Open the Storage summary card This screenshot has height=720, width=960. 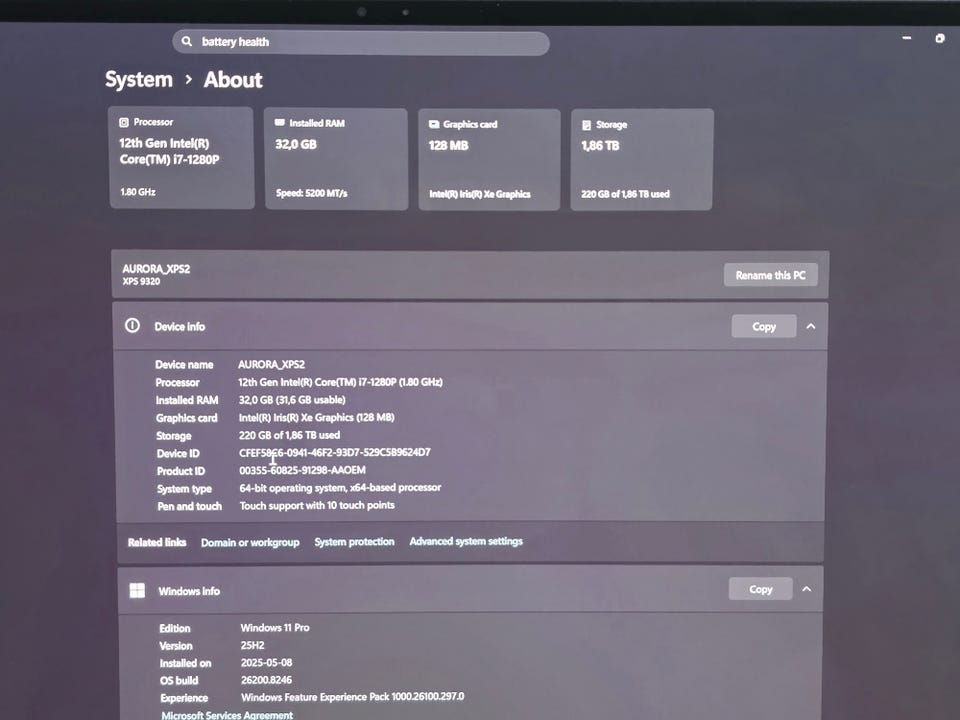click(642, 160)
